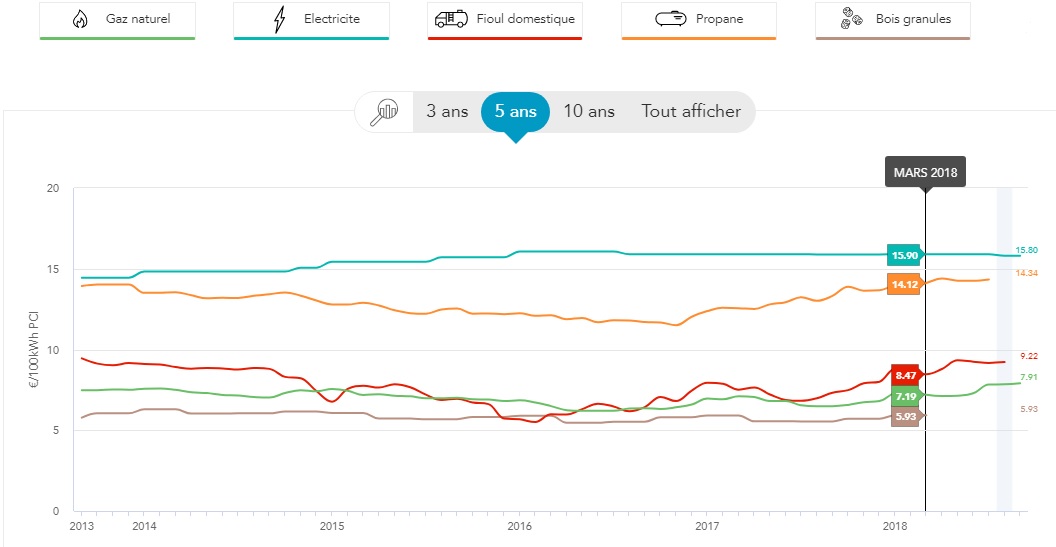
Task: Toggle the Propane series
Action: (699, 21)
